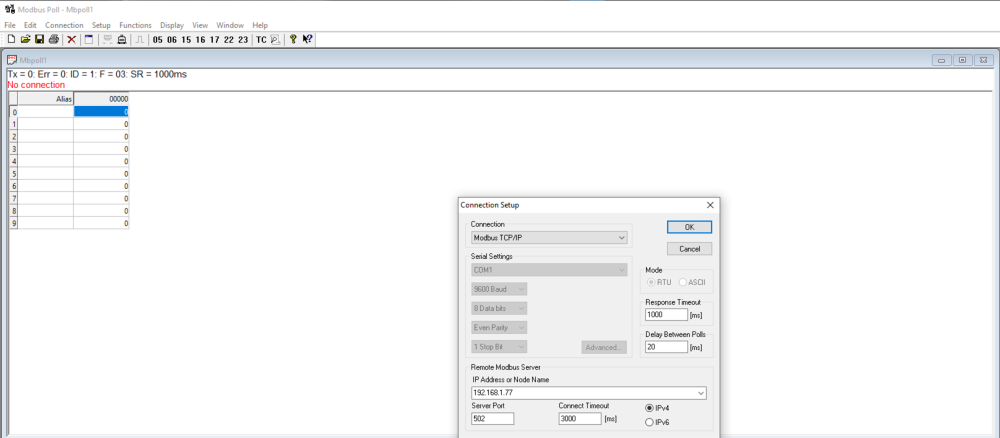Click the value cell in row 5
This screenshot has width=1000, height=438.
(101, 173)
